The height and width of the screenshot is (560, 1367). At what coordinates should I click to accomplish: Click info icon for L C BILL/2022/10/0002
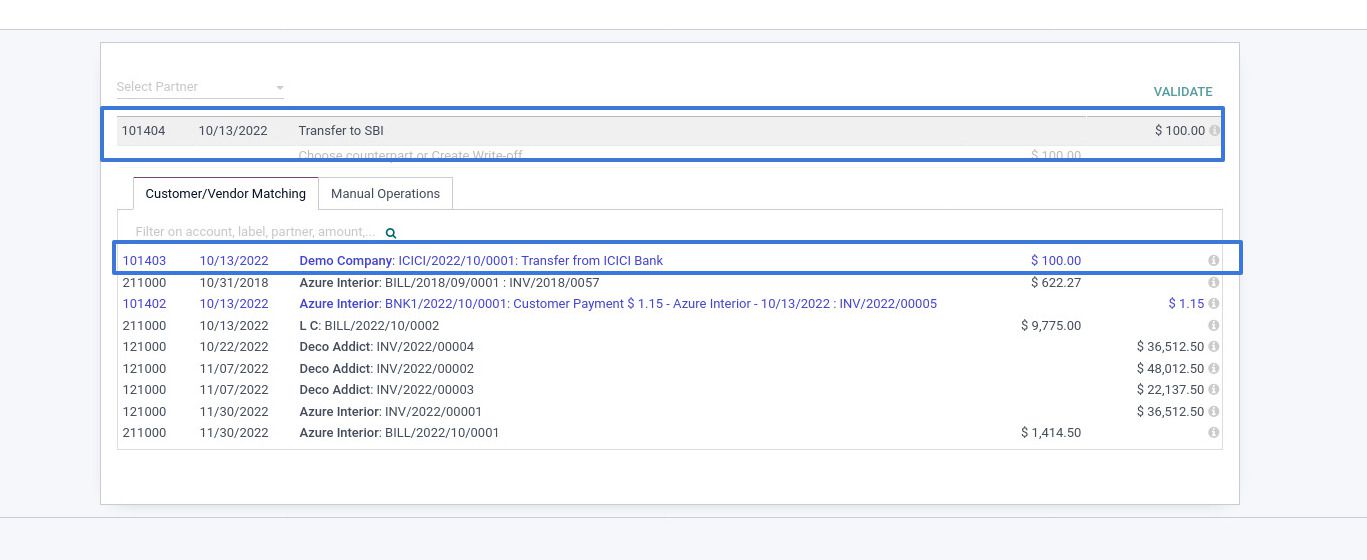pyautogui.click(x=1213, y=326)
